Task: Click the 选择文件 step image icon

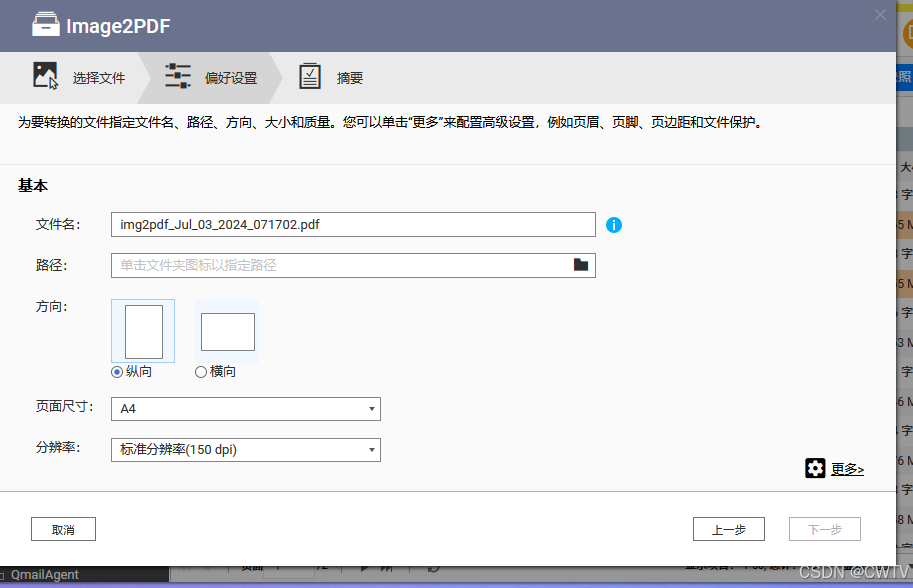Action: 45,76
